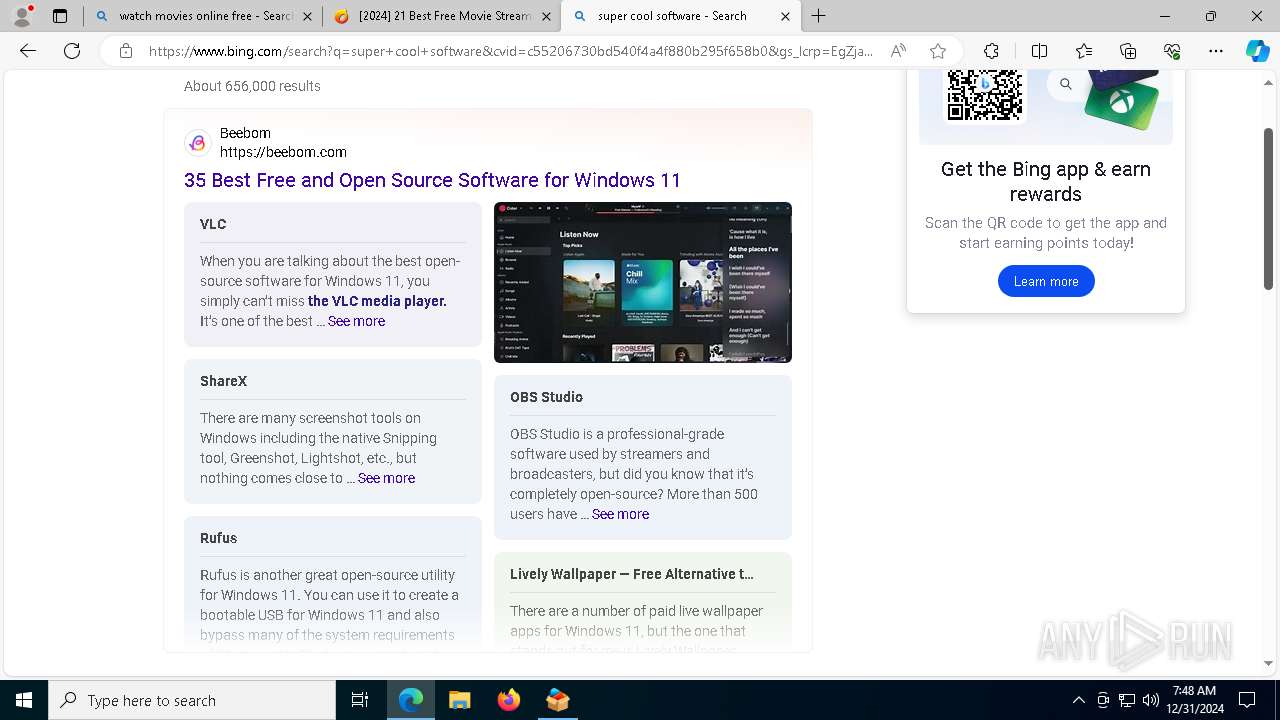Open the beebom.com URL link

coord(283,152)
